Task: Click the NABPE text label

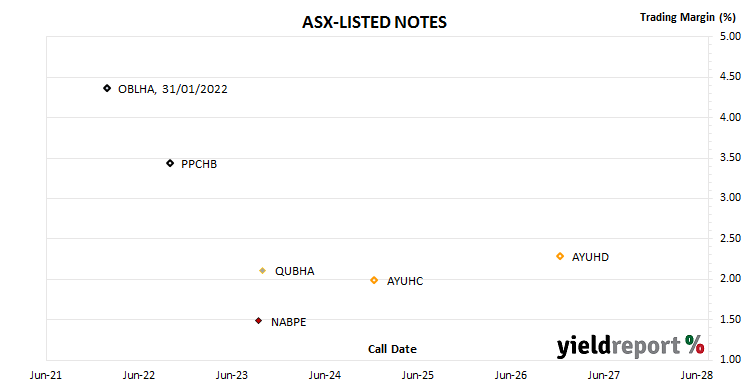Action: [288, 322]
